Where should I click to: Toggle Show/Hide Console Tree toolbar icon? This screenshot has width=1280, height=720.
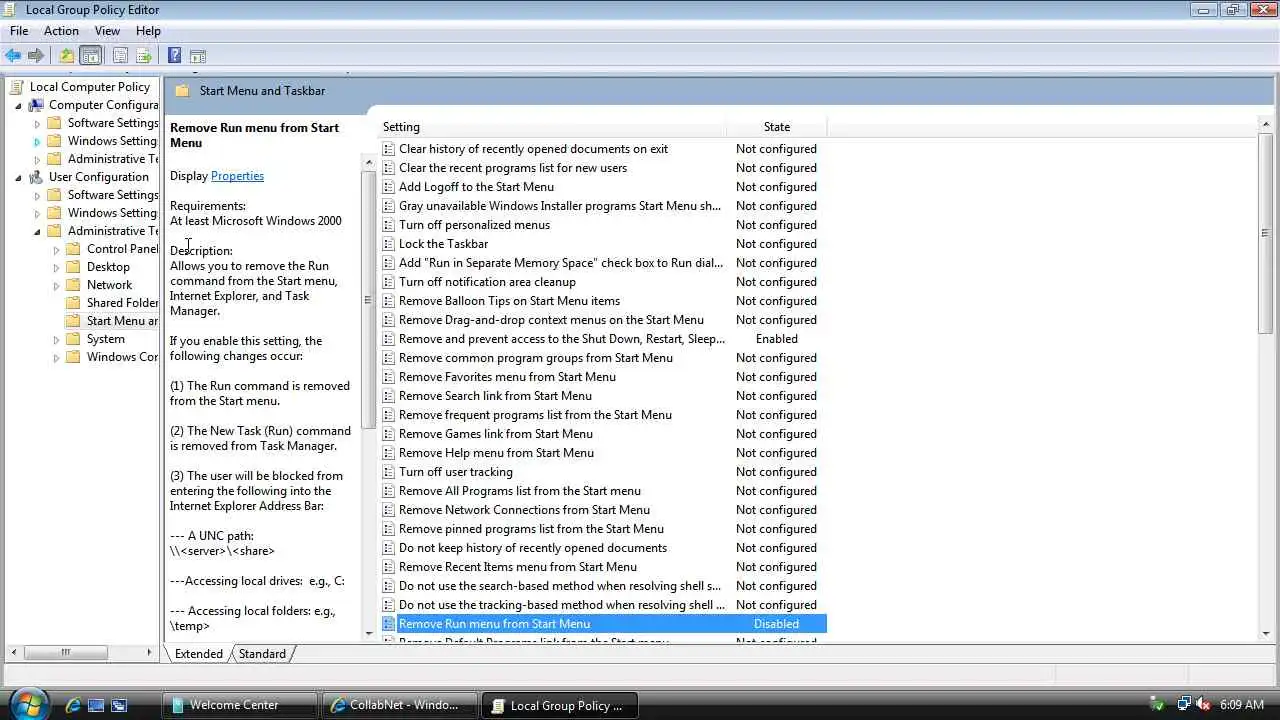point(90,56)
